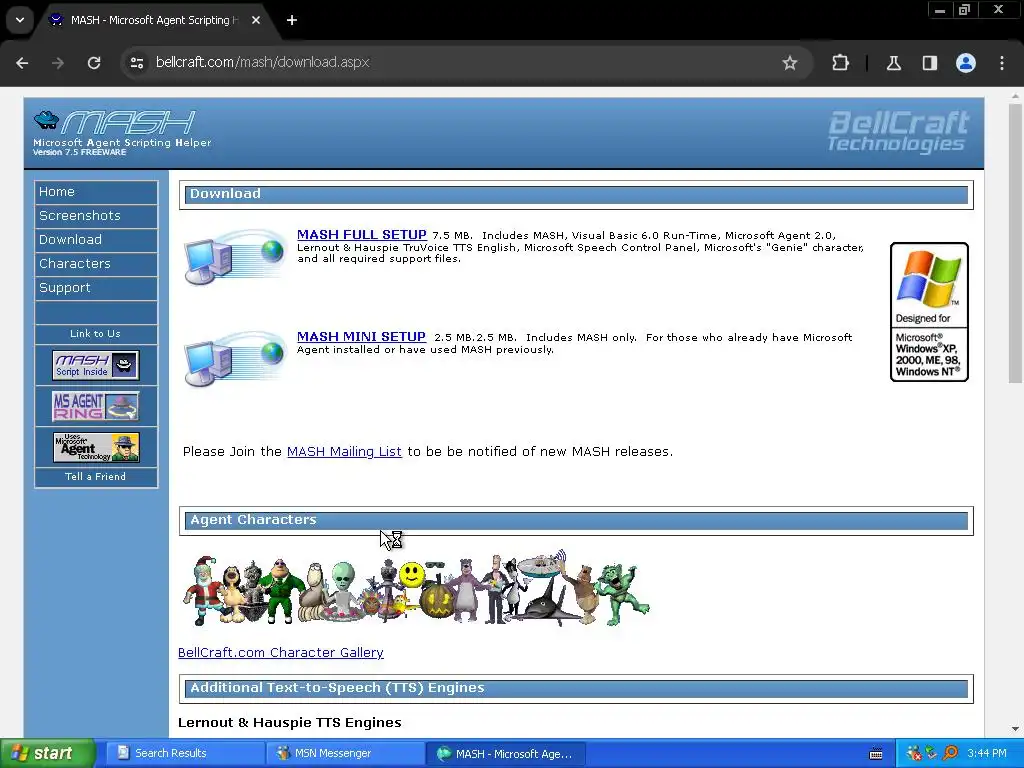Viewport: 1024px width, 768px height.
Task: Click the forward navigation arrow
Action: tap(58, 63)
